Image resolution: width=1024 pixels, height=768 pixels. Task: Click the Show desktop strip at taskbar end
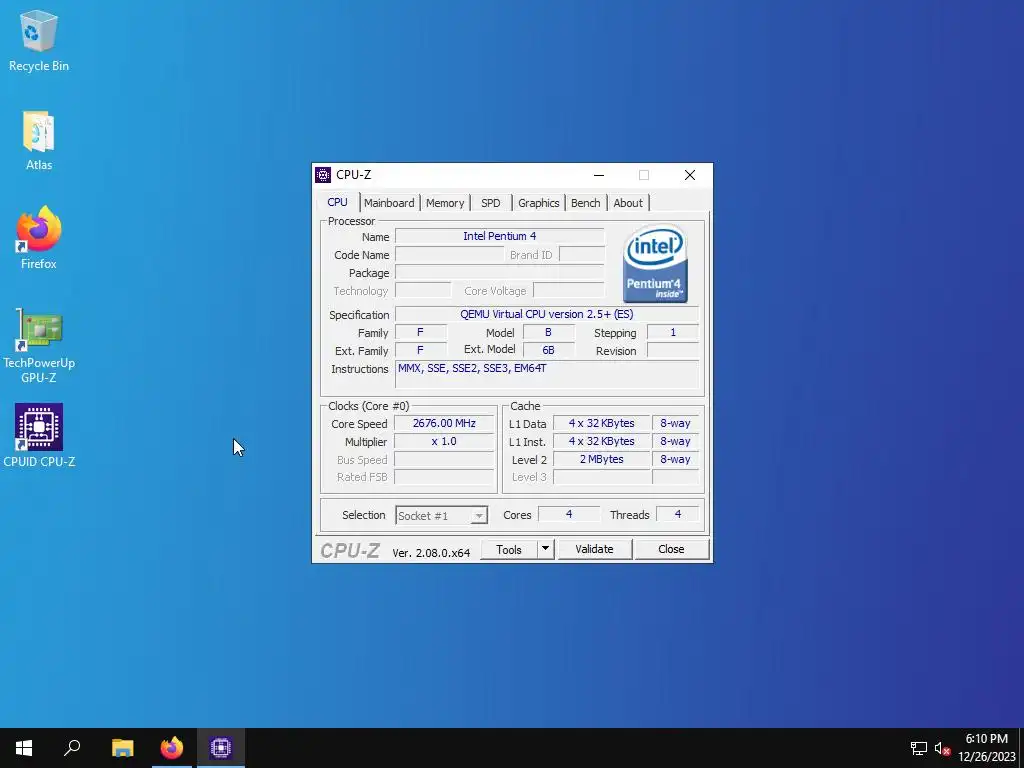(x=1021, y=748)
